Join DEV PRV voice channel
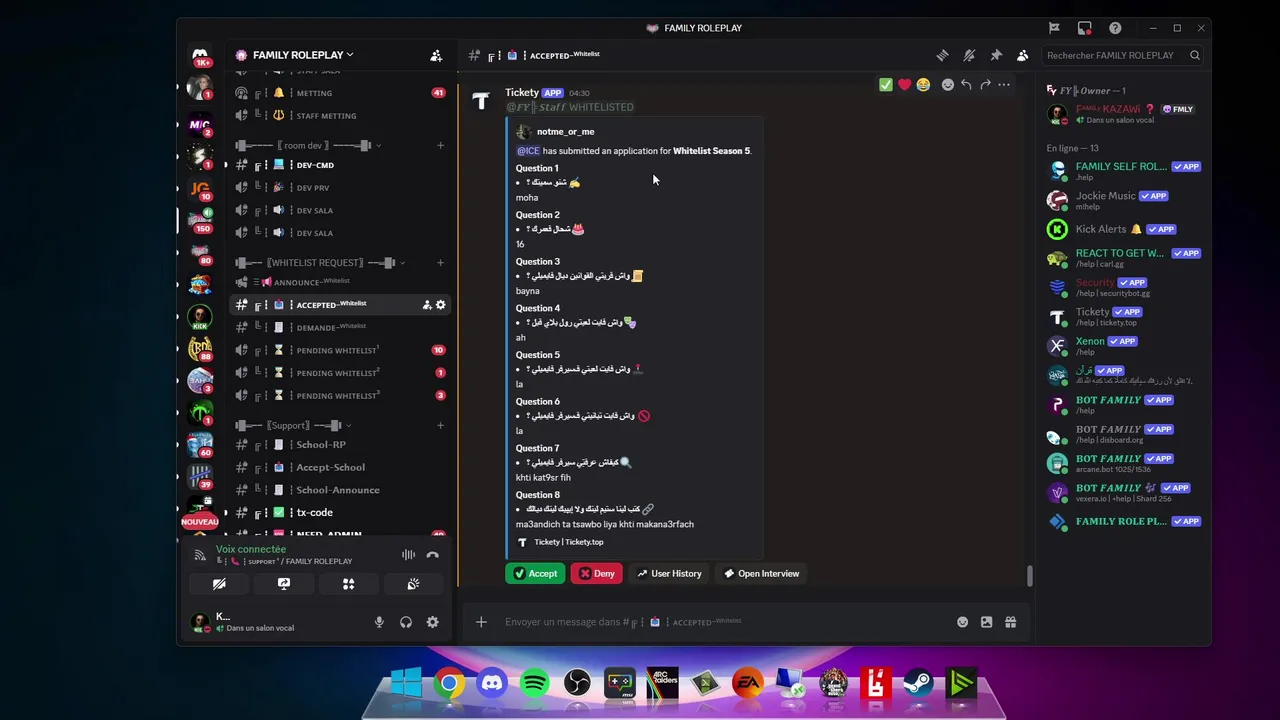This screenshot has height=720, width=1280. [340, 188]
